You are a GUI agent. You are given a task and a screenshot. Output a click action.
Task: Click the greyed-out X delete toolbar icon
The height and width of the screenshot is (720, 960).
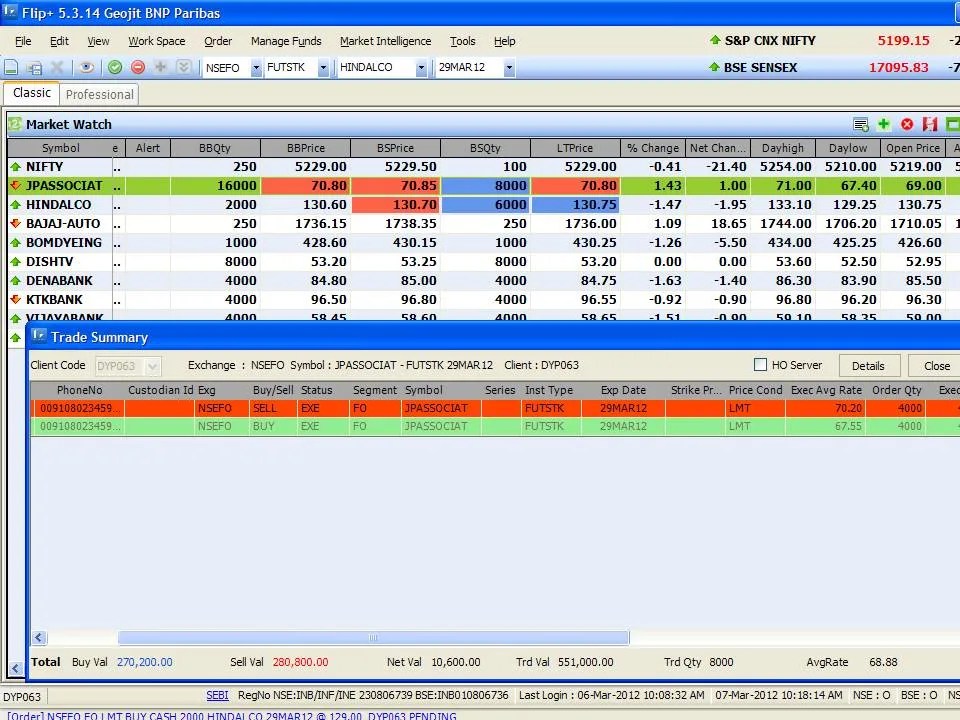[57, 67]
